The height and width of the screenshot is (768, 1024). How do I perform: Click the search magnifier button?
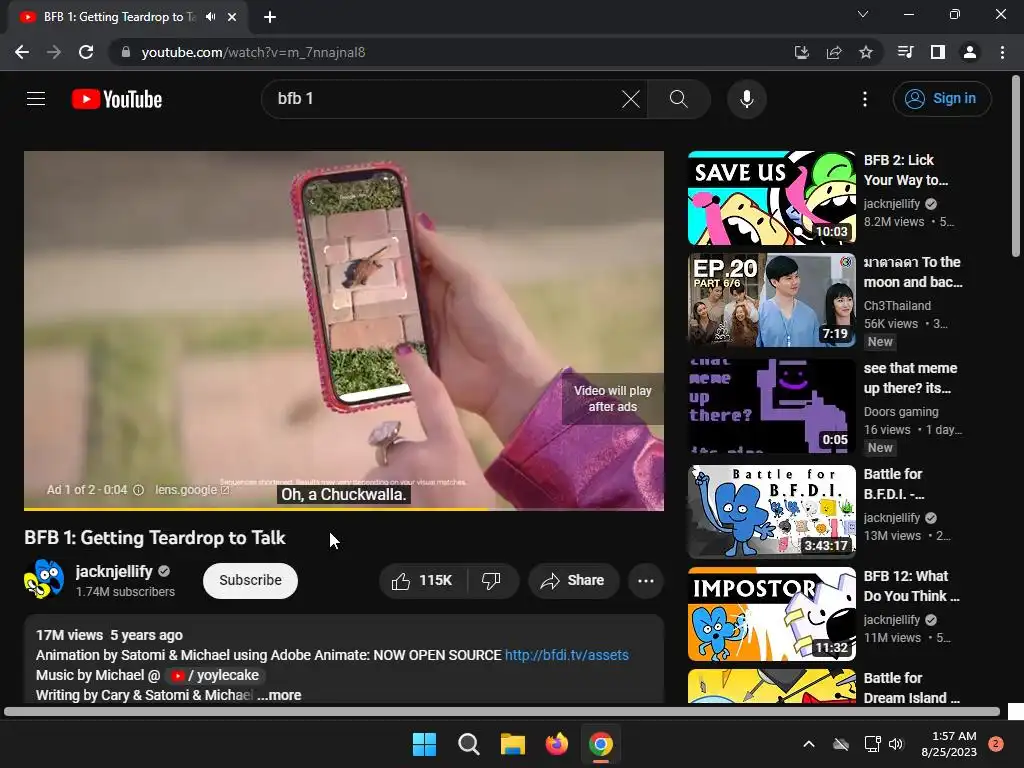click(679, 99)
